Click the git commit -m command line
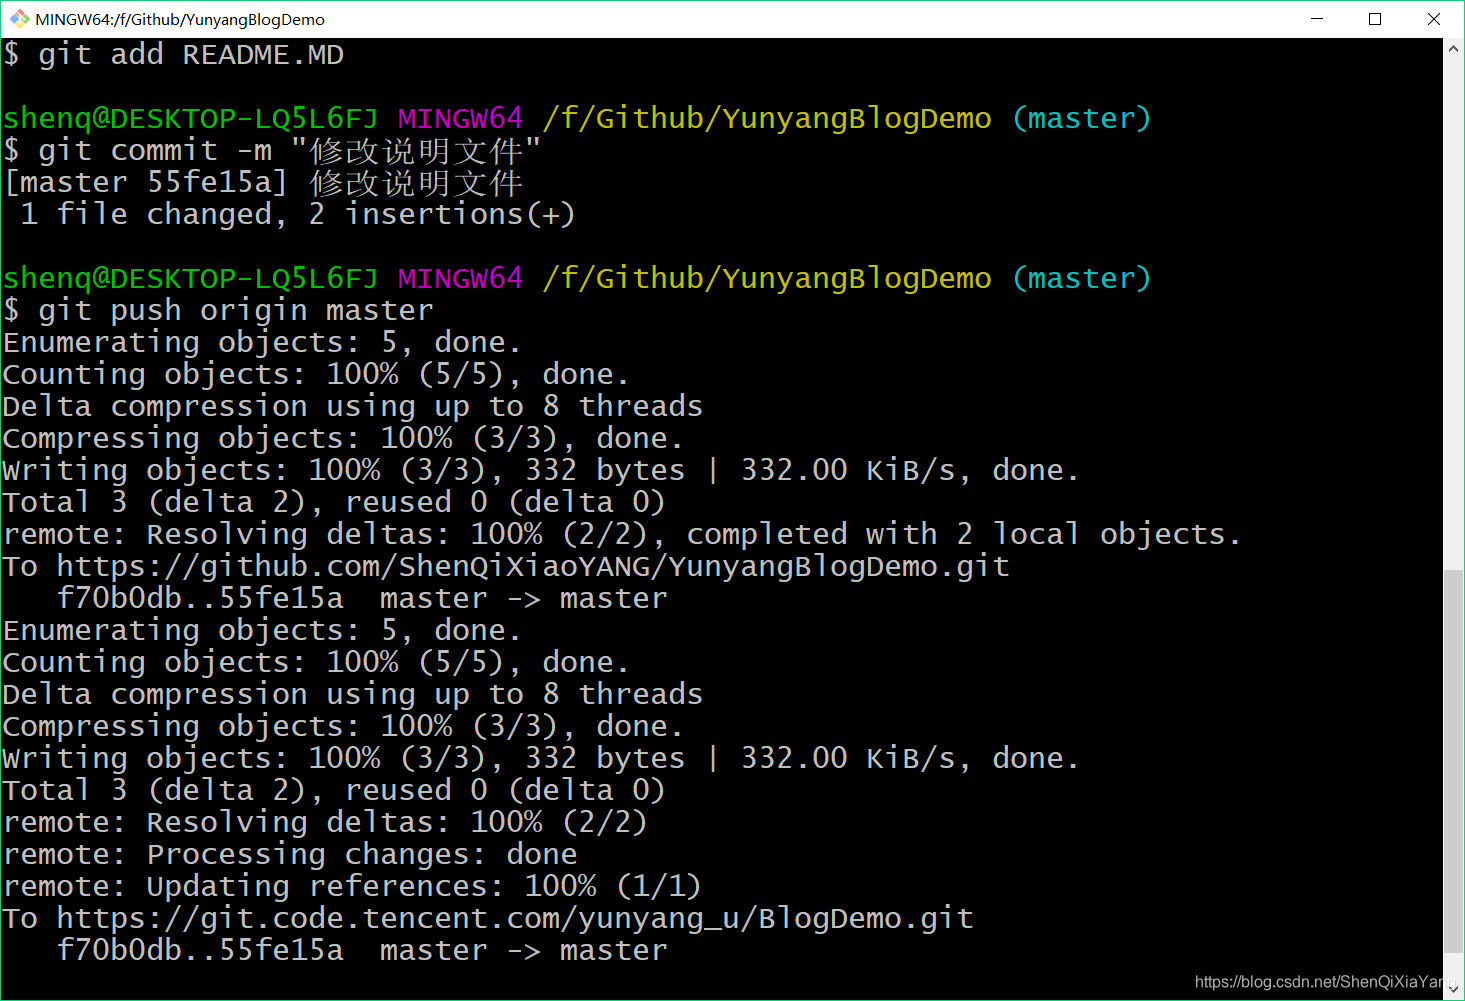Screen dimensions: 1465x1001 pos(272,151)
